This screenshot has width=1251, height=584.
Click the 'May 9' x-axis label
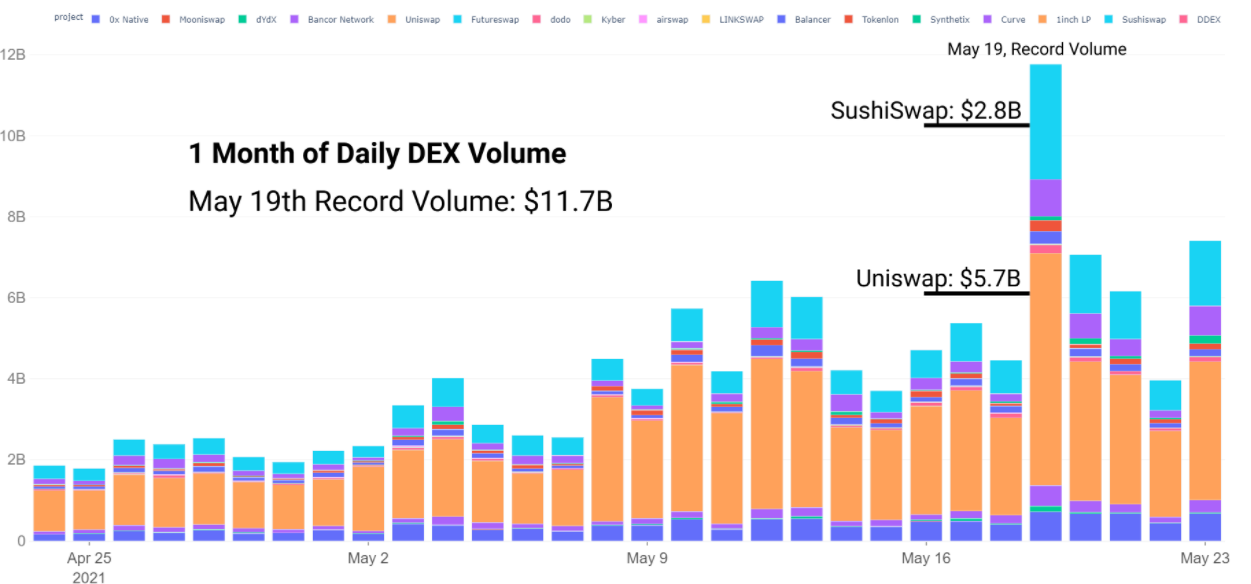647,558
